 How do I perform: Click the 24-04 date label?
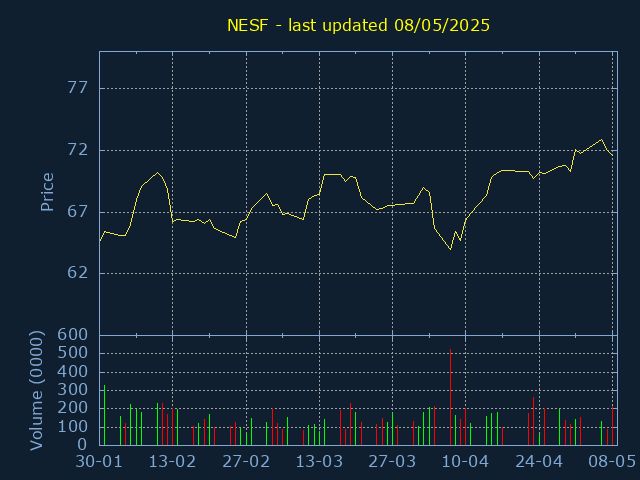point(539,462)
